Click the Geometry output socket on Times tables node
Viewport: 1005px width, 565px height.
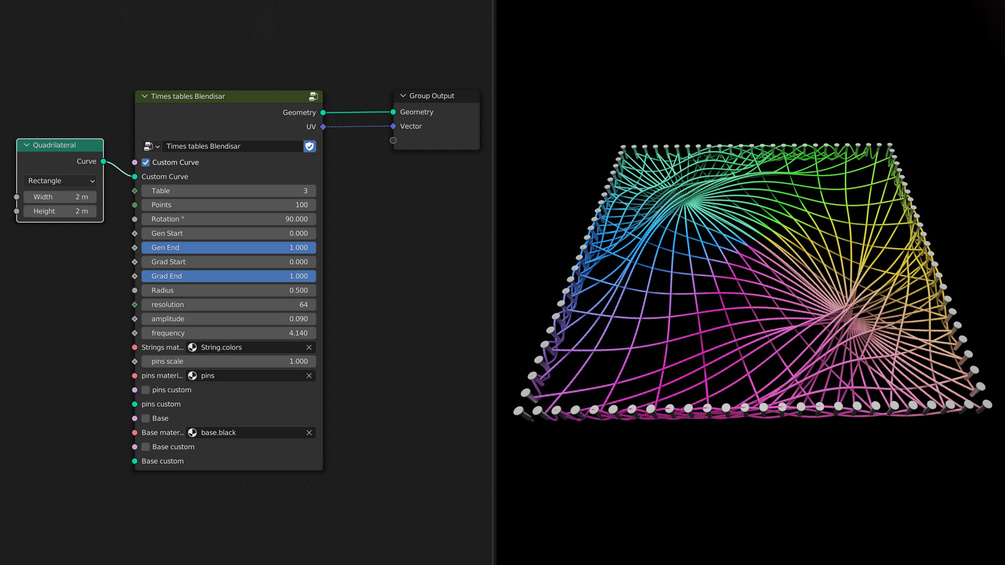pyautogui.click(x=323, y=112)
